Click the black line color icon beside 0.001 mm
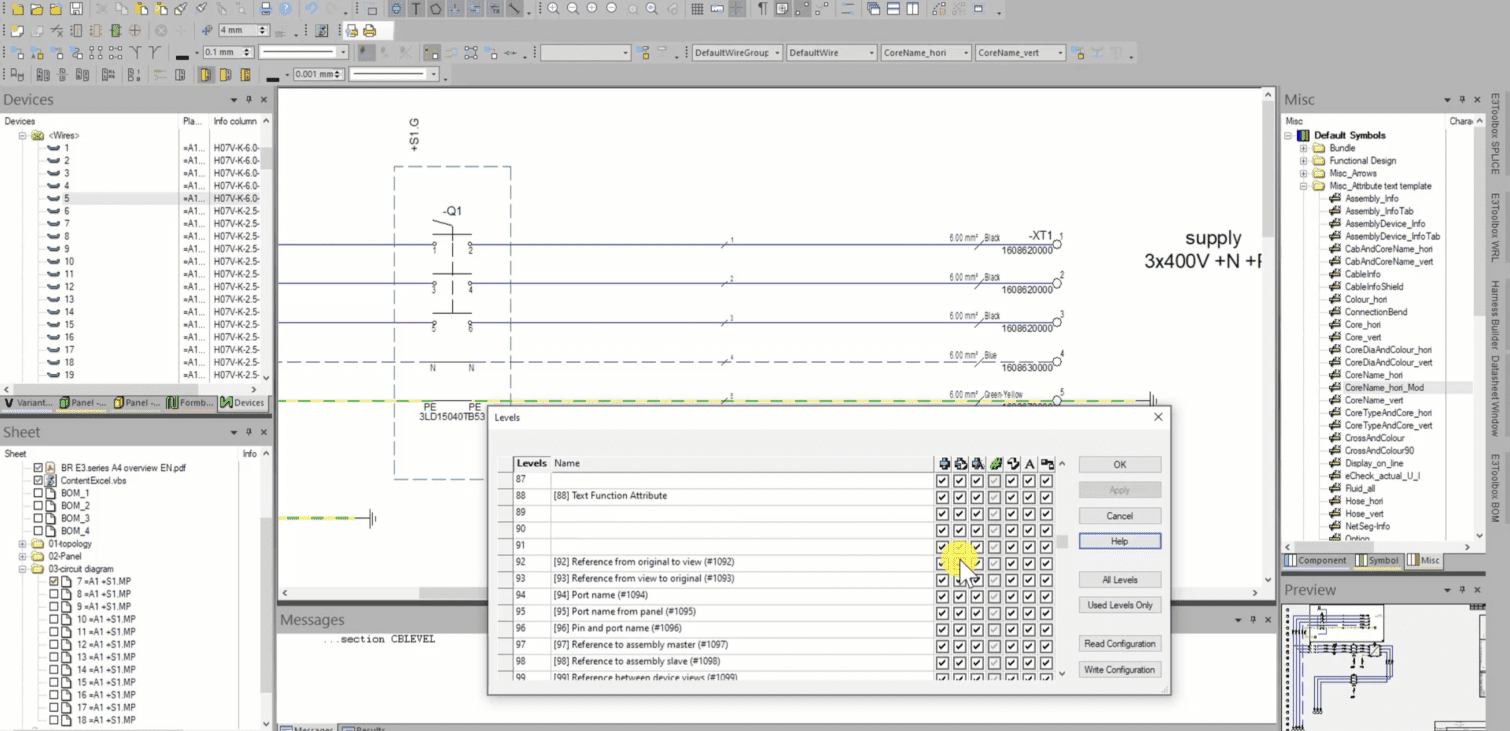 (272, 78)
